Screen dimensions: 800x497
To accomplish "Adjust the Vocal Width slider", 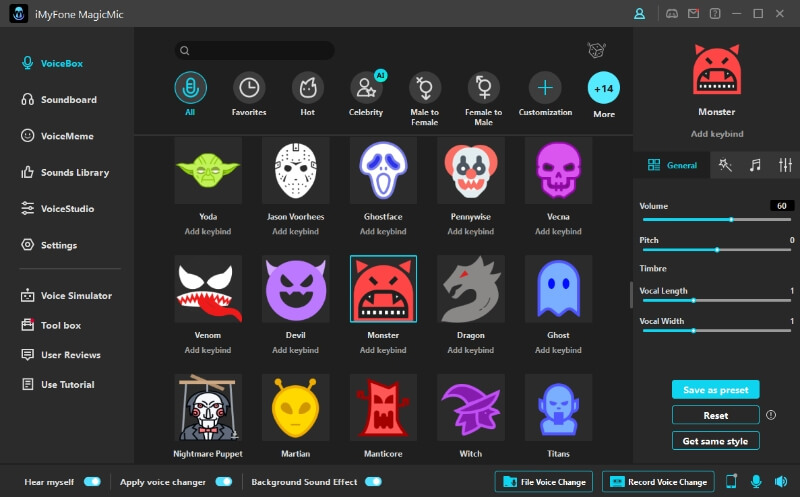I will tap(717, 331).
